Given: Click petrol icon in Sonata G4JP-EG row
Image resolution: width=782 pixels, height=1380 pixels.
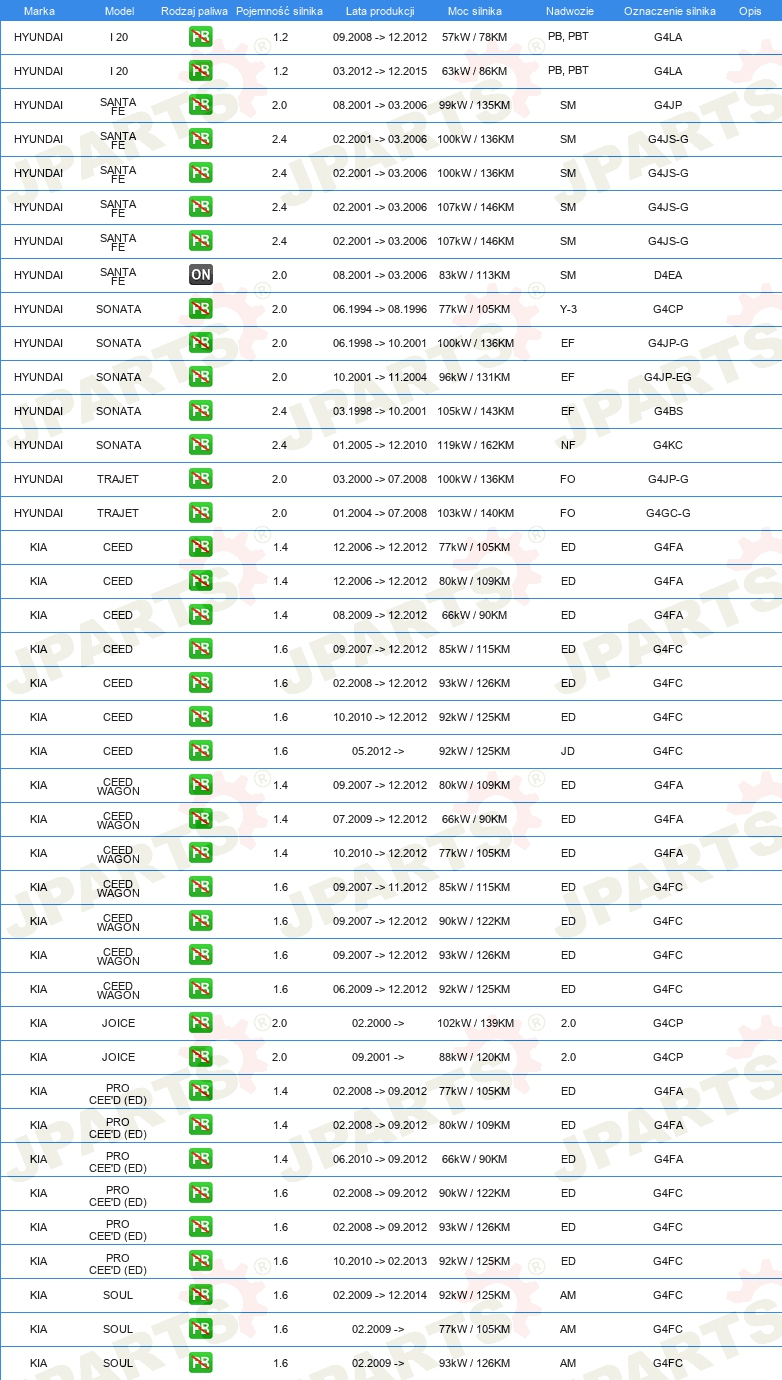Looking at the screenshot, I should [x=201, y=377].
